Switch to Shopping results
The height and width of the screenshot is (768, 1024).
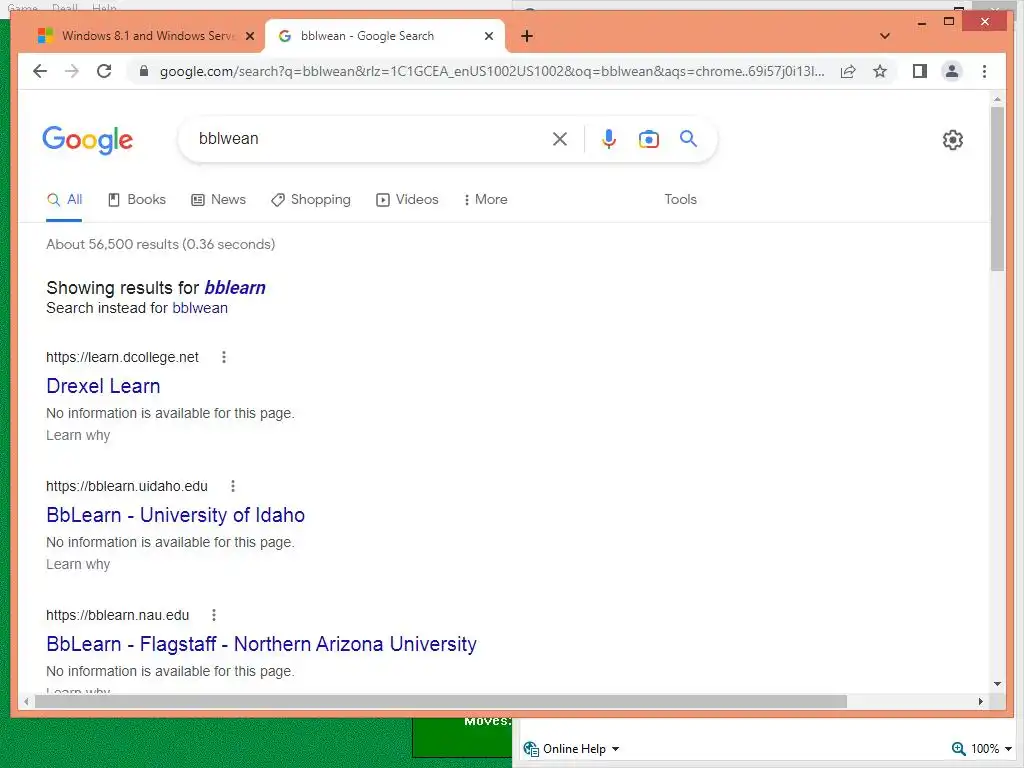[x=311, y=199]
